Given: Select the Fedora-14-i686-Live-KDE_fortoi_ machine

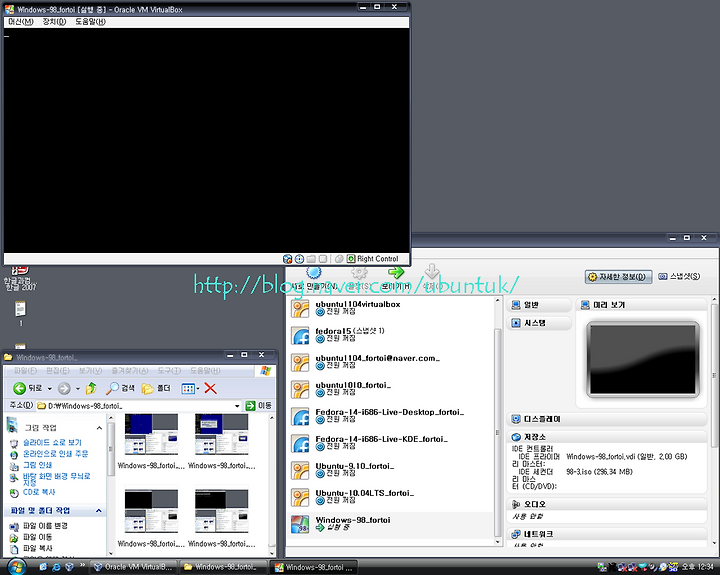Looking at the screenshot, I should point(391,444).
